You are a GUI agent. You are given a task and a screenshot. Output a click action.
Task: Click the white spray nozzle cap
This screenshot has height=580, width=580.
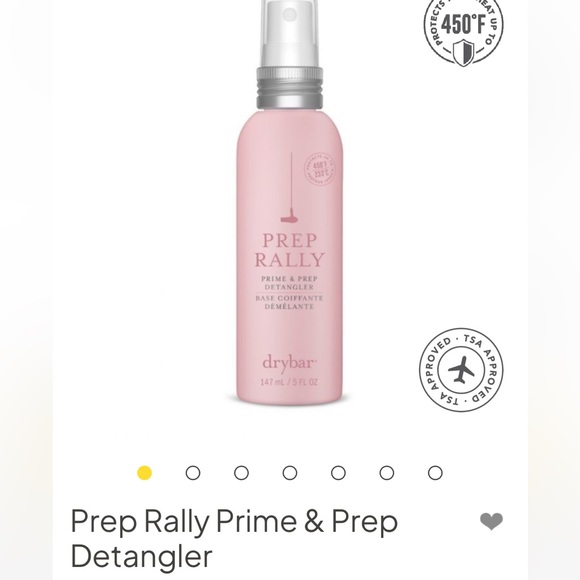290,33
